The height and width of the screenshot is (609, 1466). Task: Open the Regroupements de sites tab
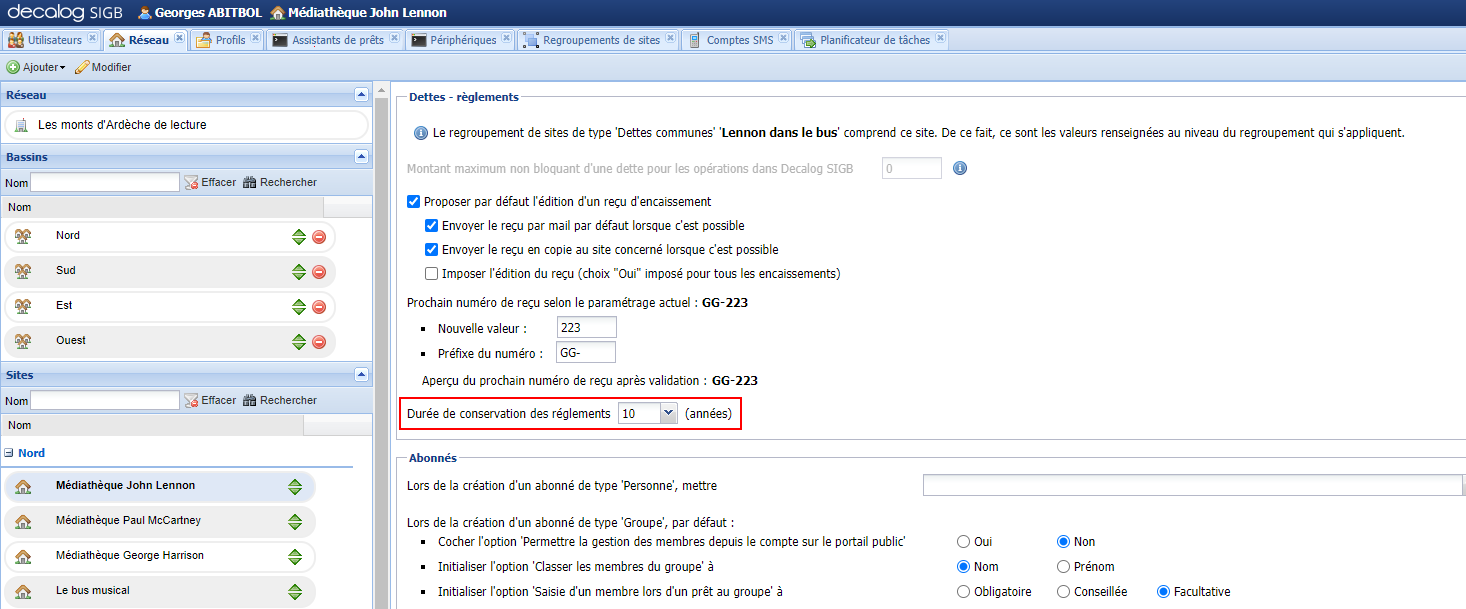point(600,40)
